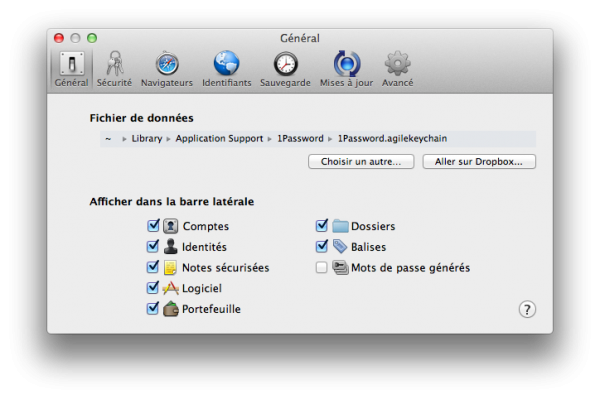Viewport: 600px width, 399px height.
Task: Uncheck the Logiciel checkbox
Action: click(x=153, y=288)
